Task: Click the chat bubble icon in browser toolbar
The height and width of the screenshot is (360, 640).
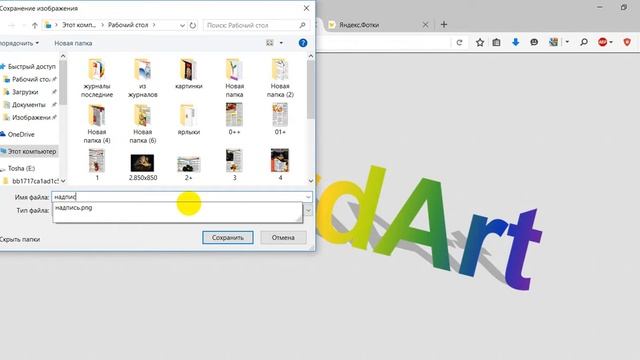Action: tap(534, 42)
